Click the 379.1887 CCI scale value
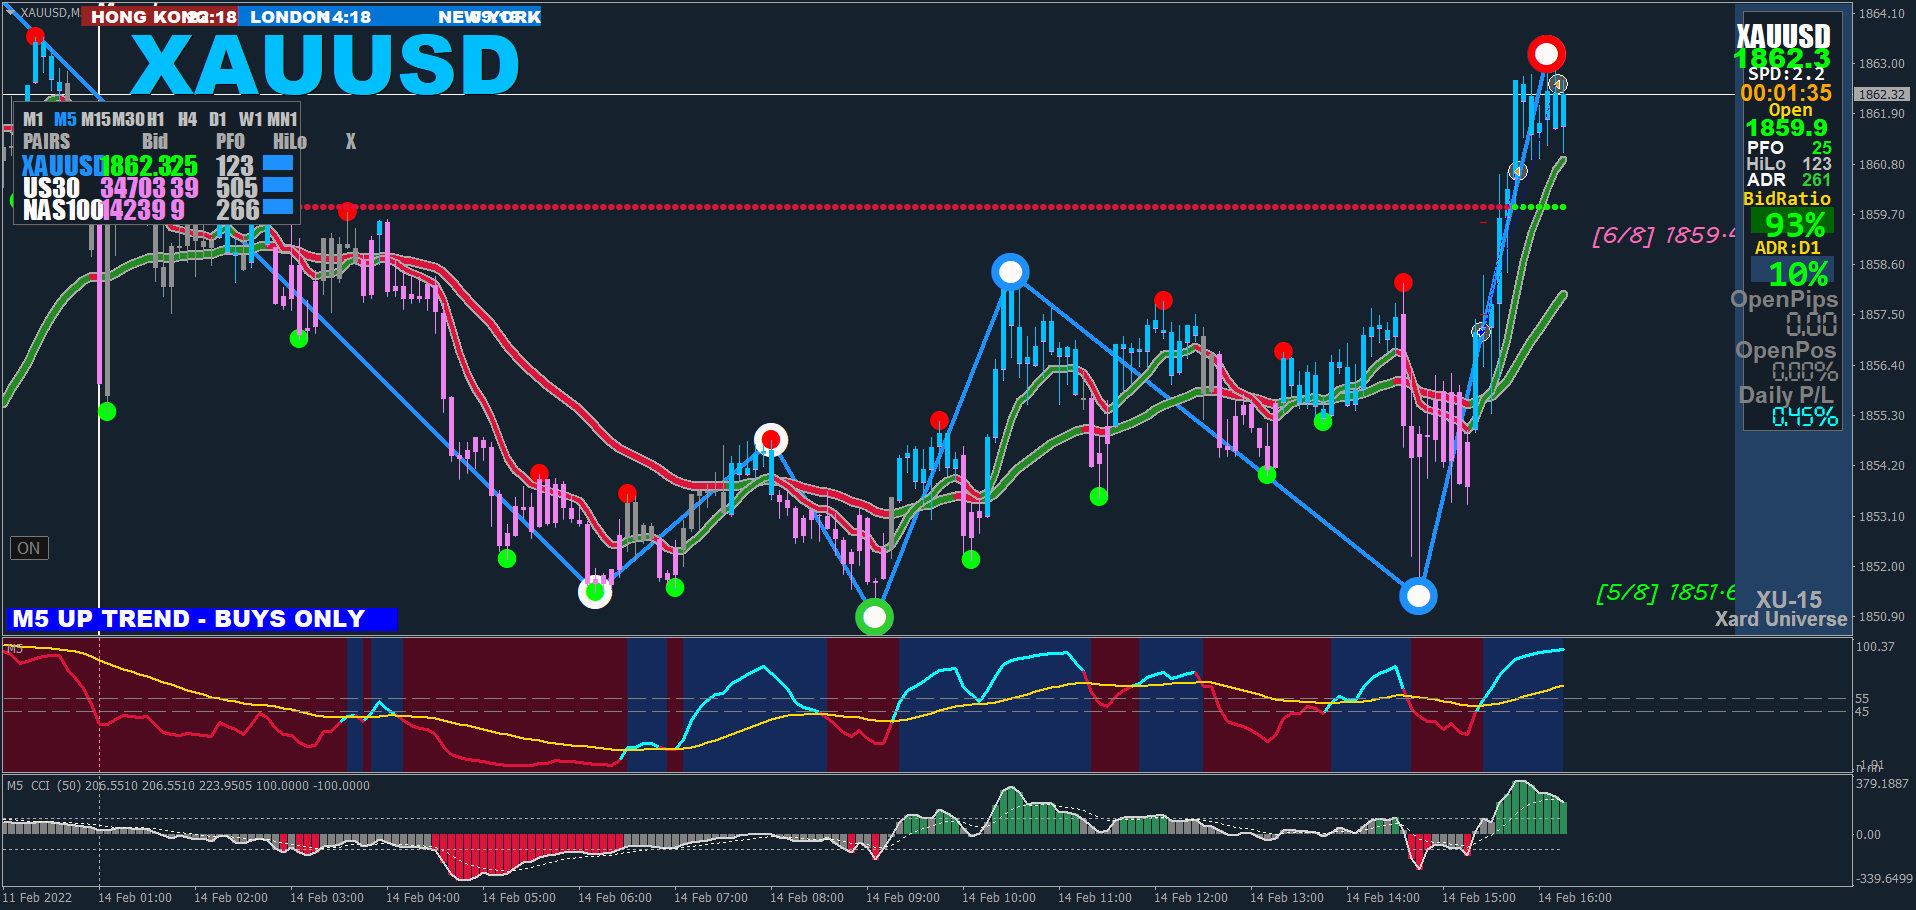1916x910 pixels. pos(1882,784)
